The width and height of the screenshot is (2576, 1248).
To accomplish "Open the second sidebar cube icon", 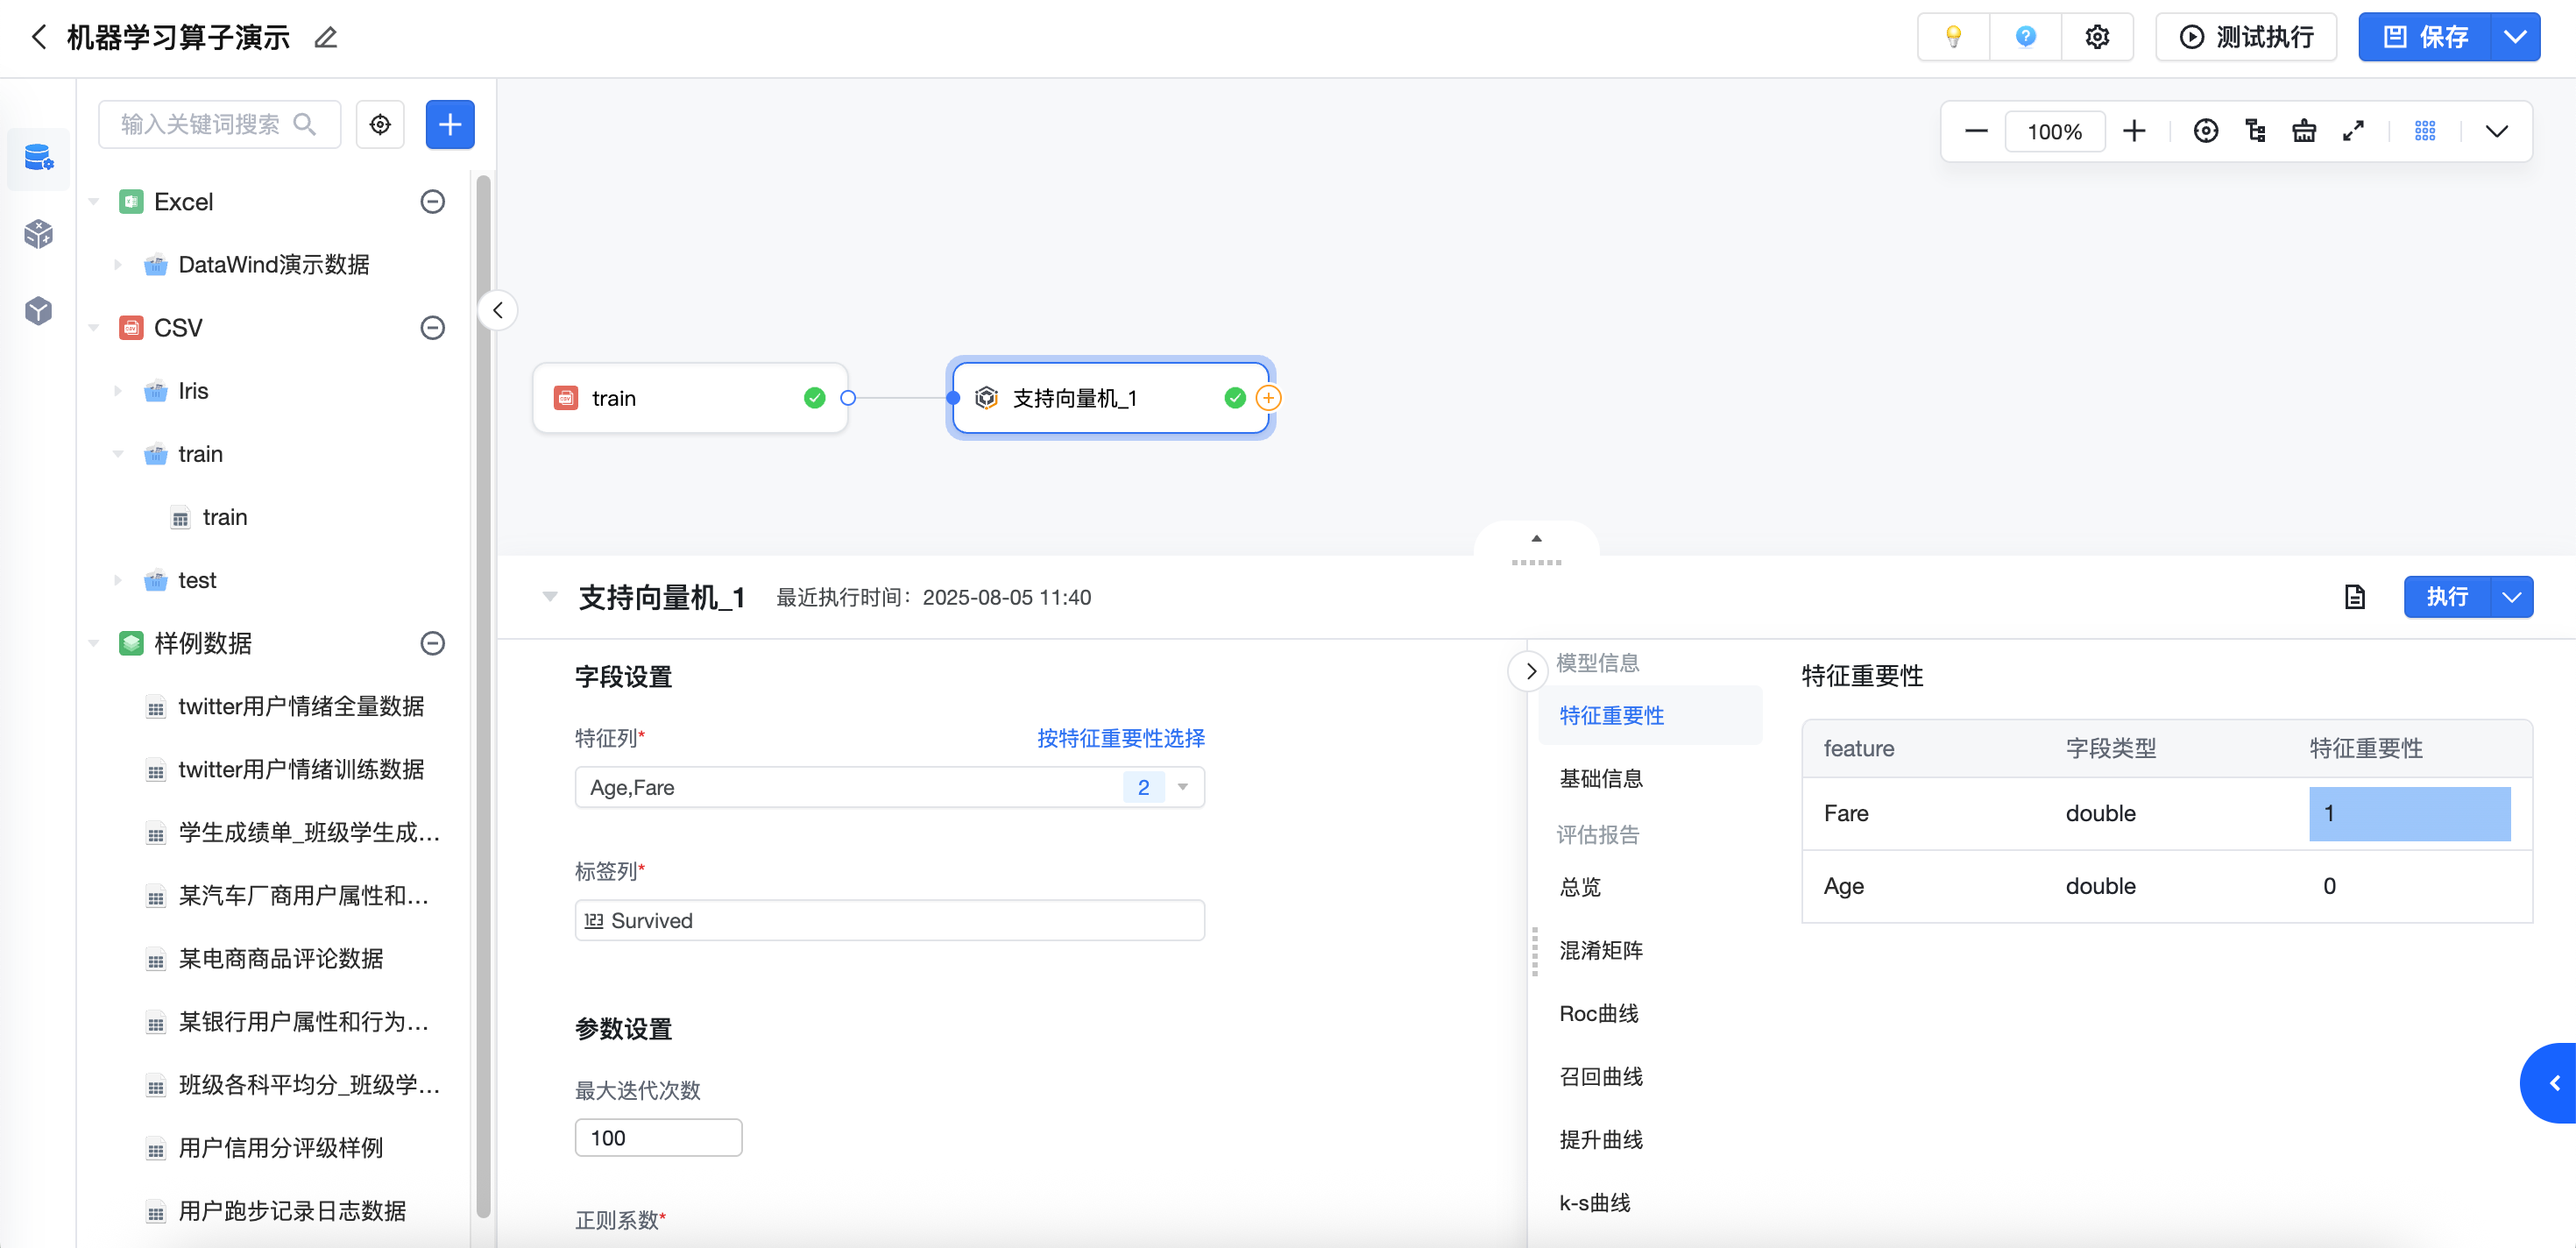I will click(39, 234).
